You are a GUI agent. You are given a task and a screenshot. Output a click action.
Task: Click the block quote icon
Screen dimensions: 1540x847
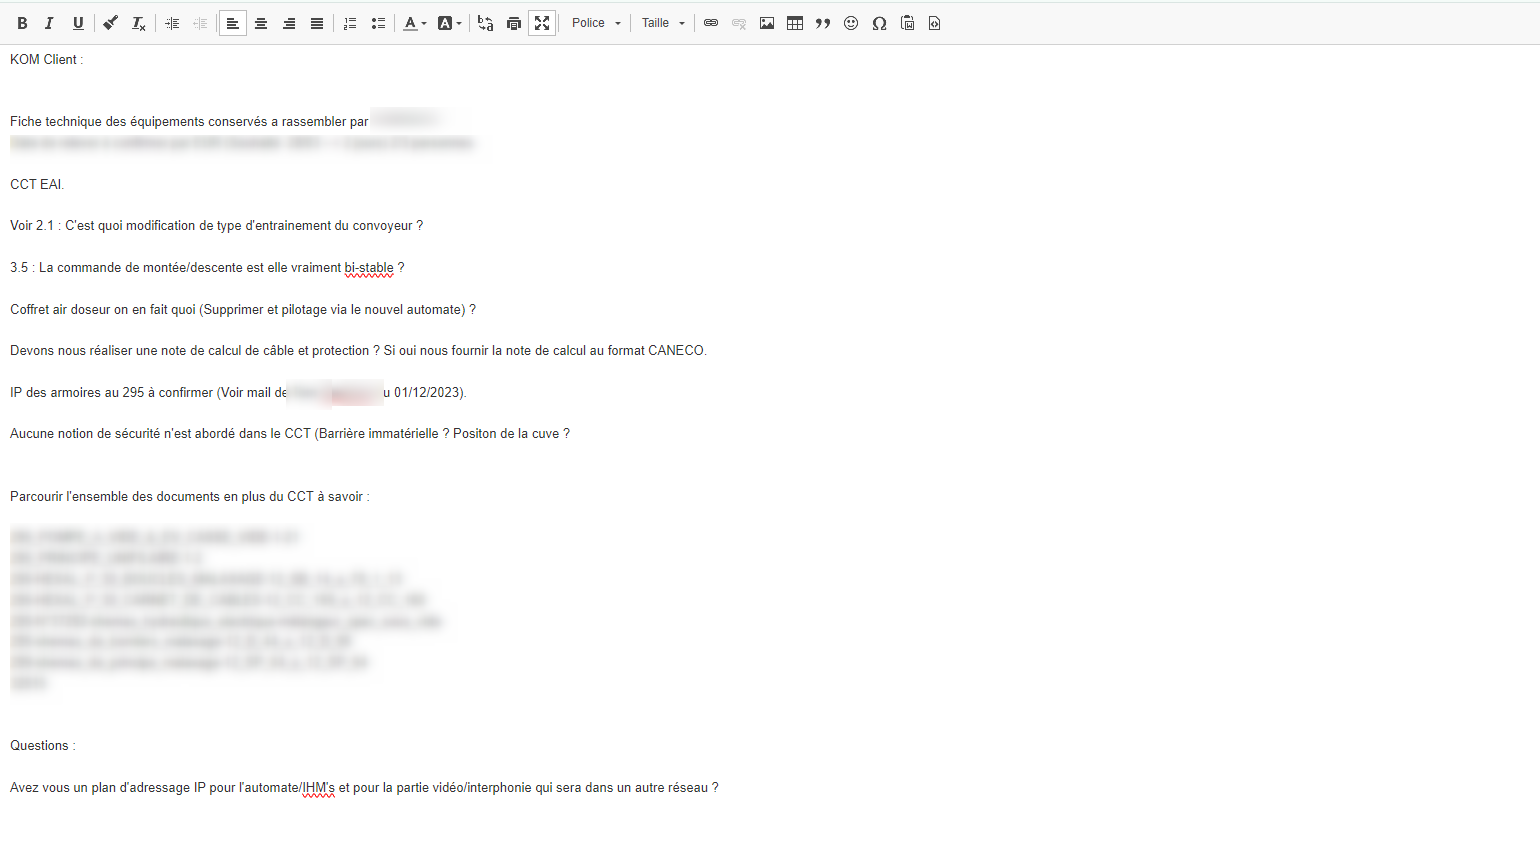click(x=823, y=23)
